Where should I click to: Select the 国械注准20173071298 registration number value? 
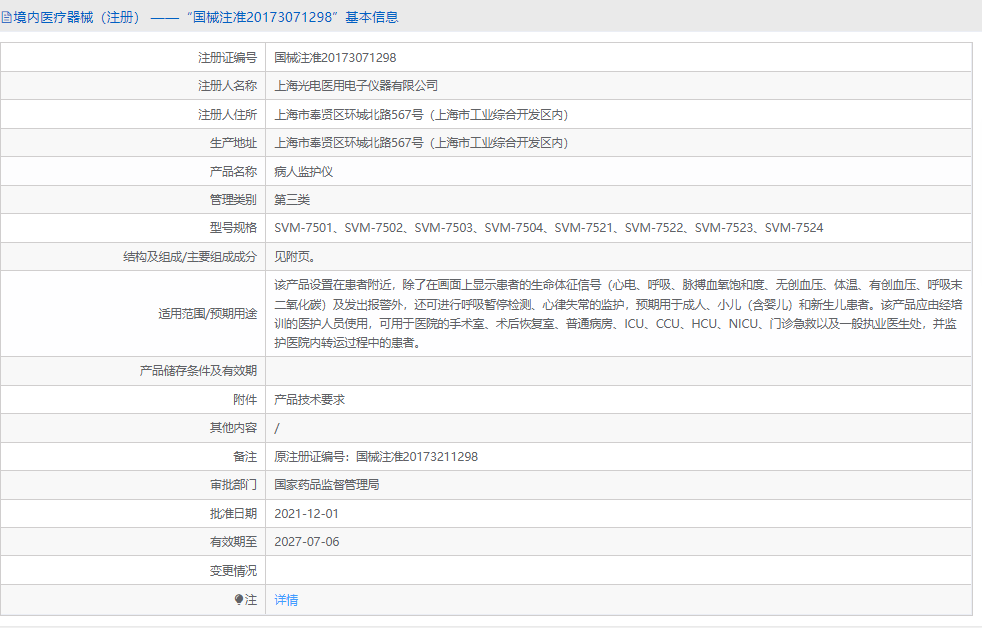tap(335, 58)
